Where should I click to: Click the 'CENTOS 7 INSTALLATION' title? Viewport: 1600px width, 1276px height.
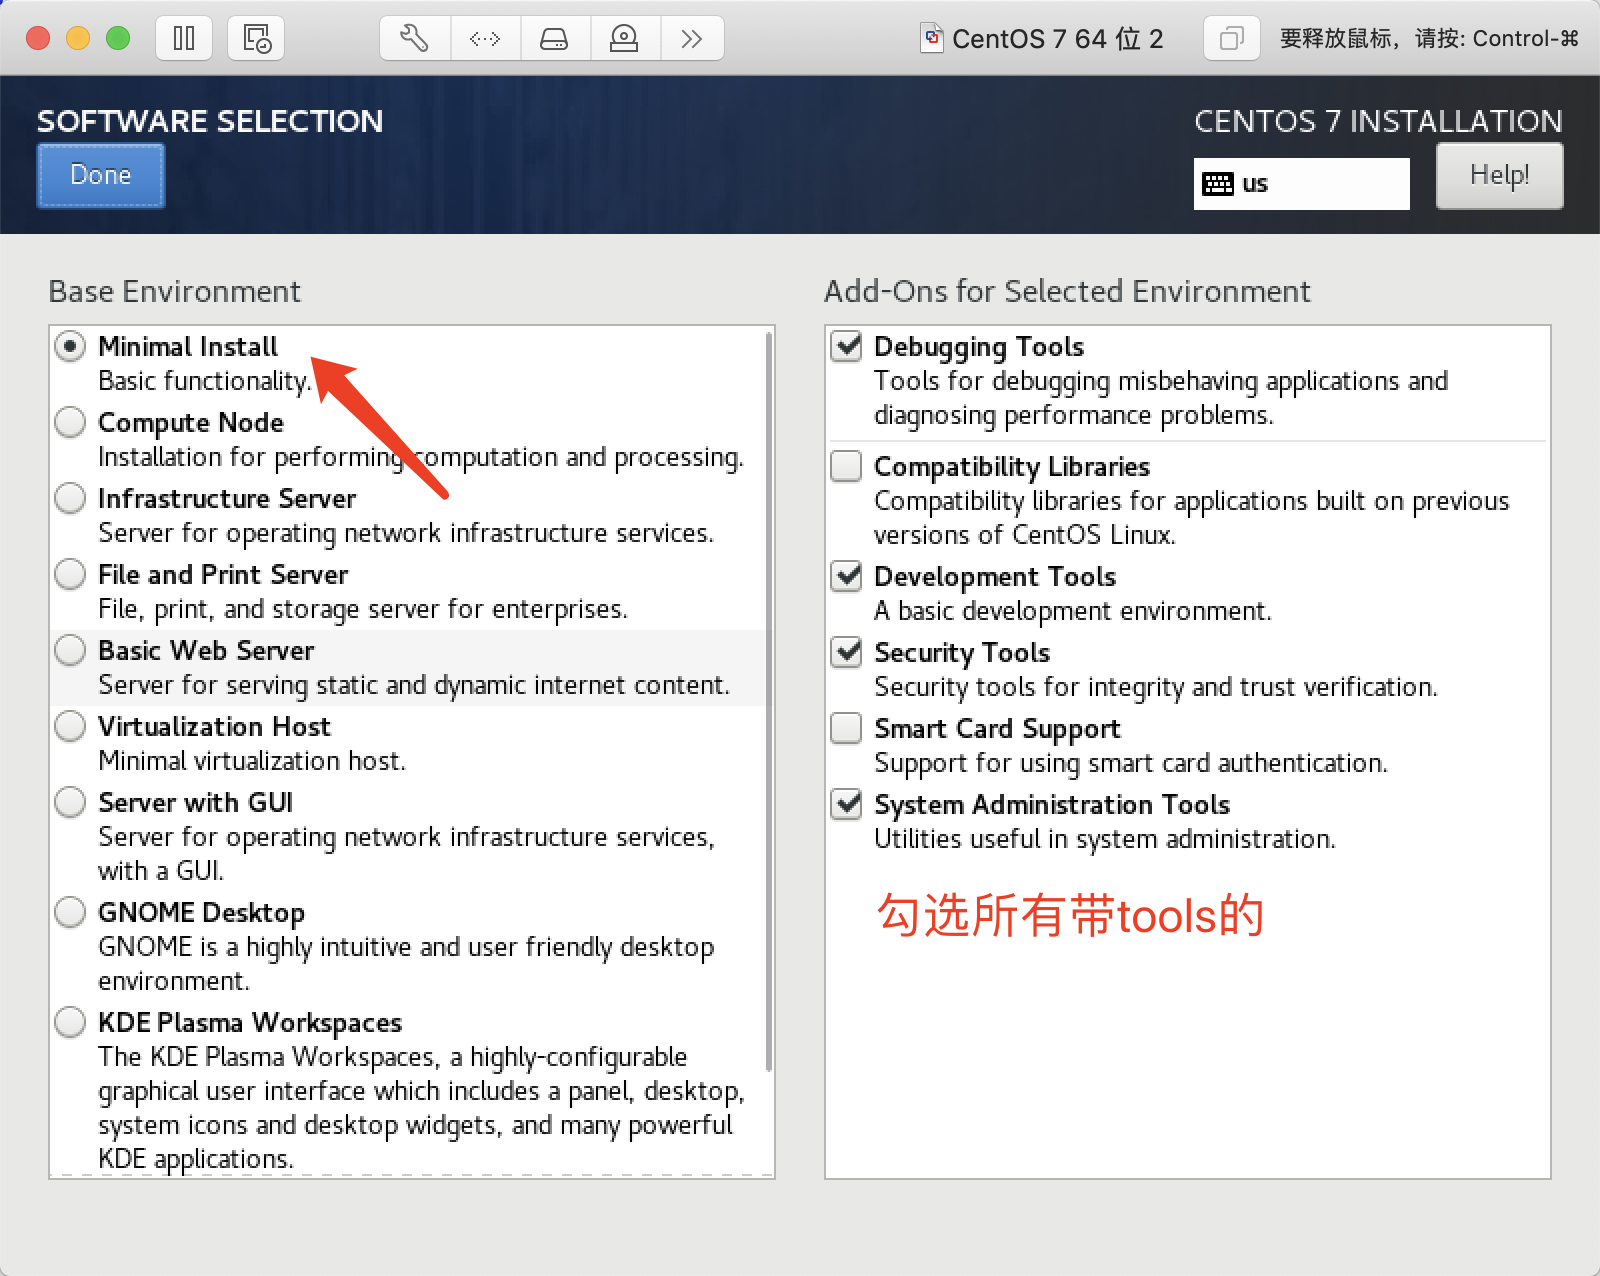1378,121
